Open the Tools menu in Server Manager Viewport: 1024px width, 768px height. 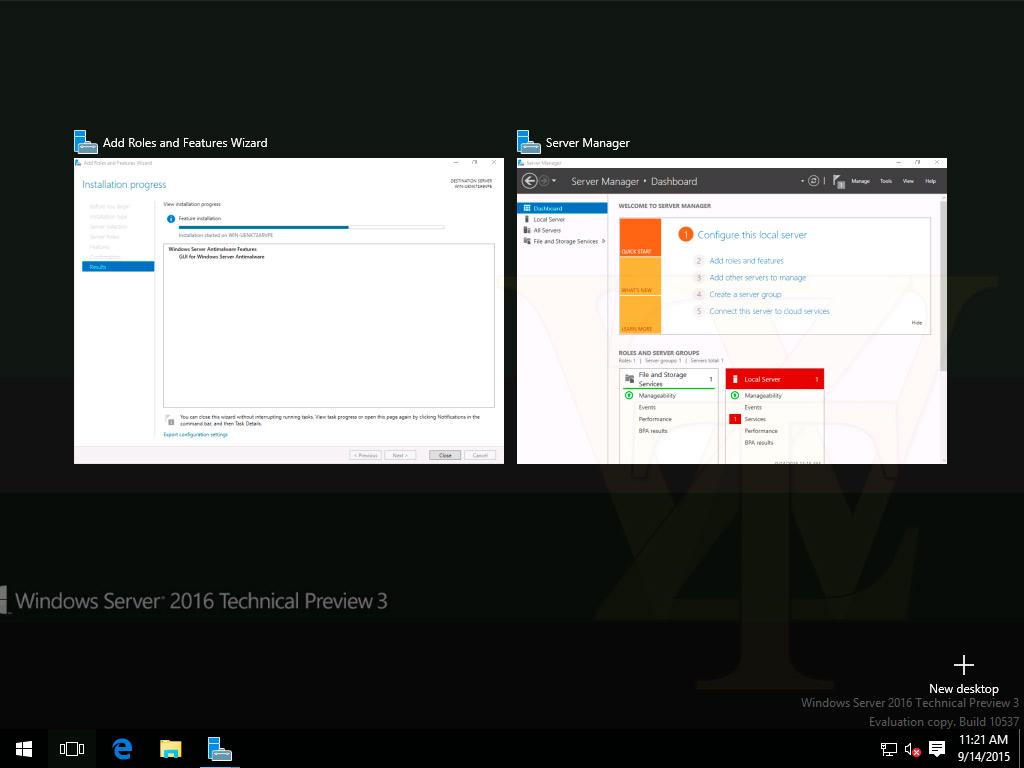coord(885,181)
